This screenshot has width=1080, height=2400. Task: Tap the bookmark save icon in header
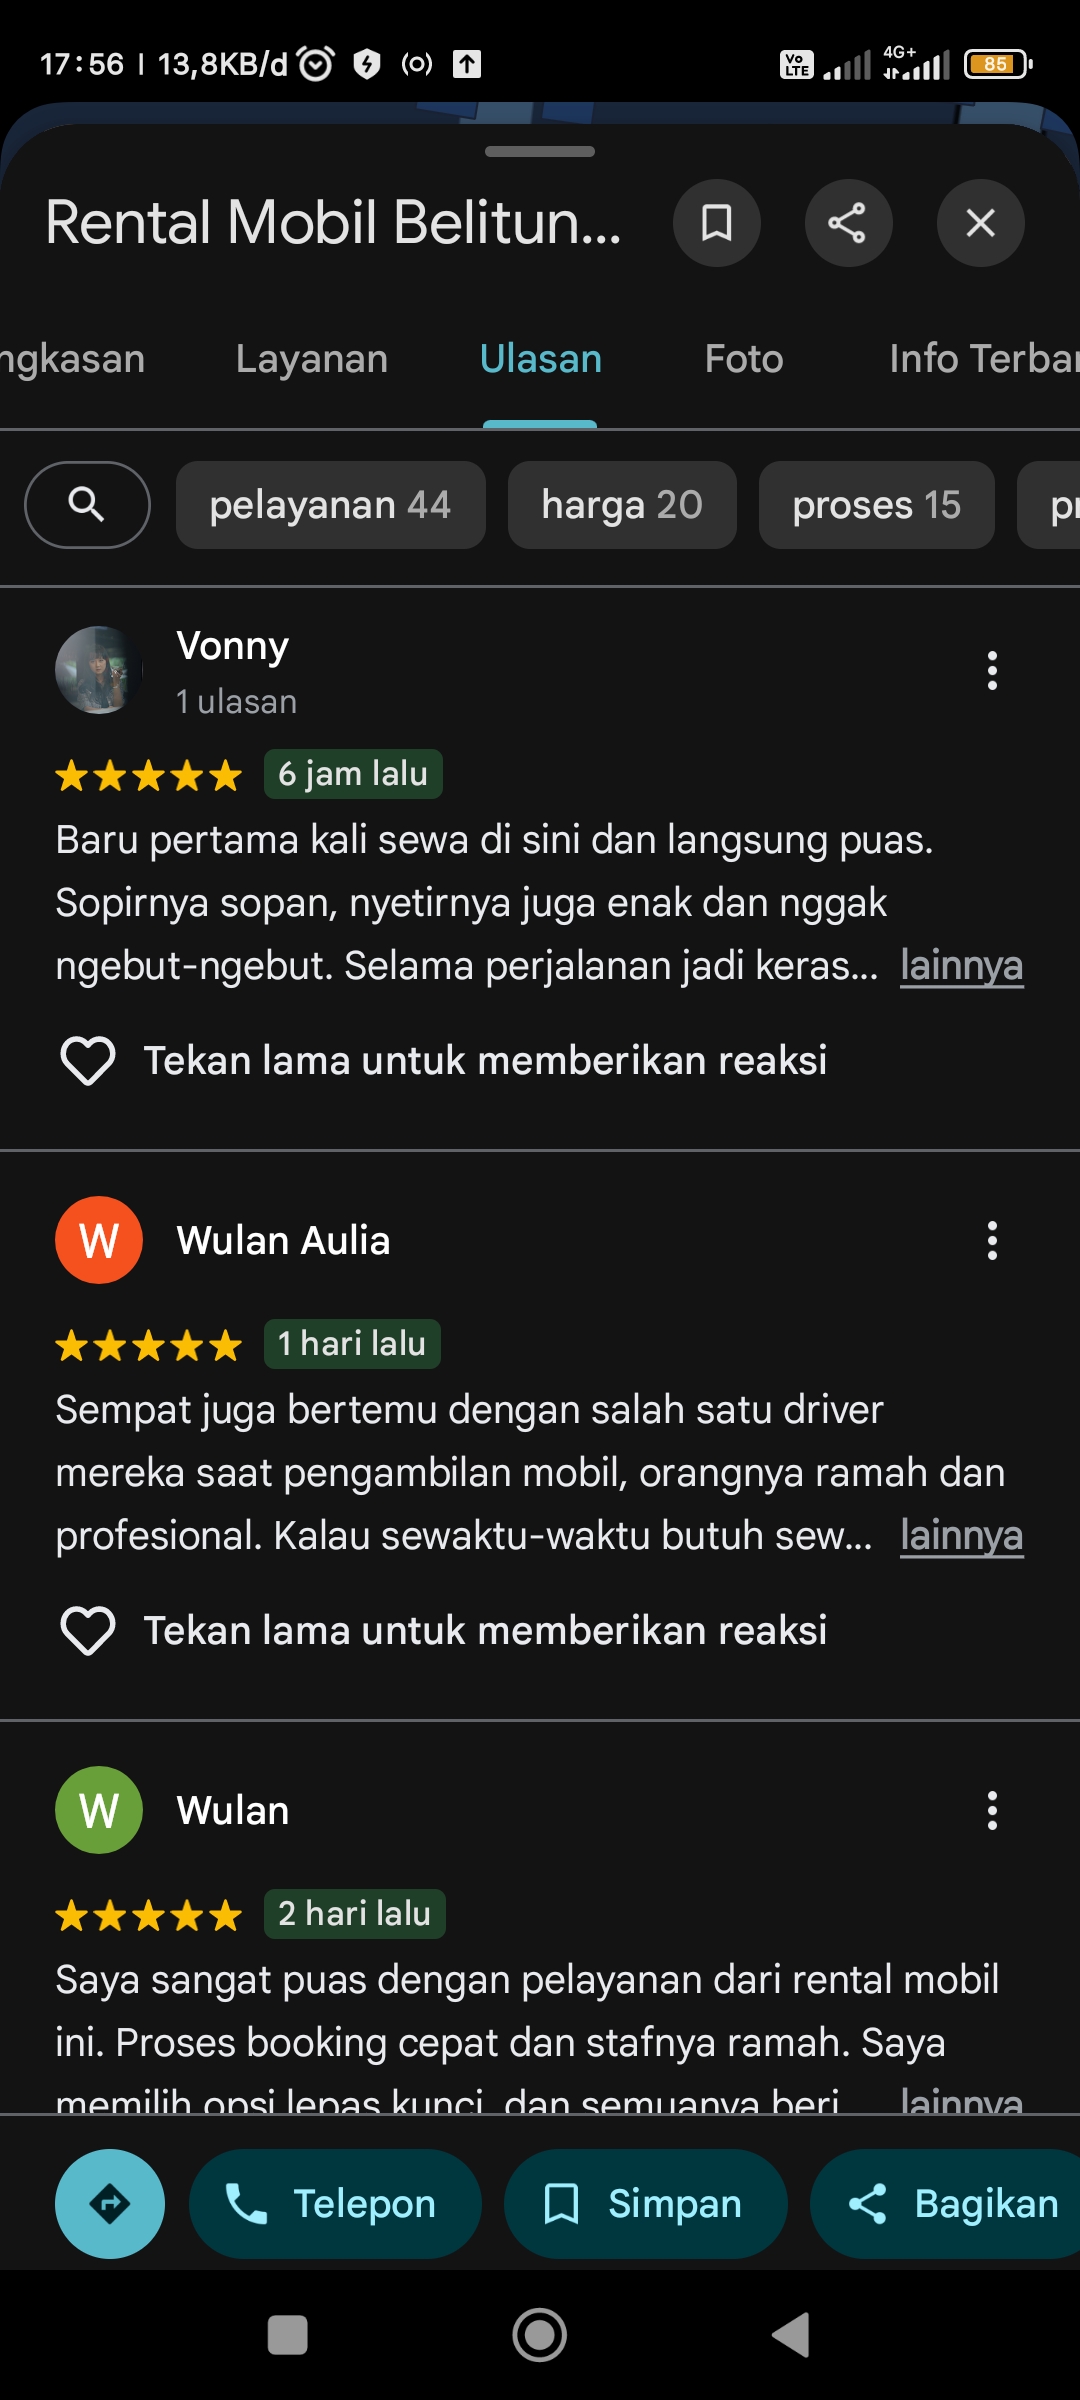pyautogui.click(x=716, y=223)
